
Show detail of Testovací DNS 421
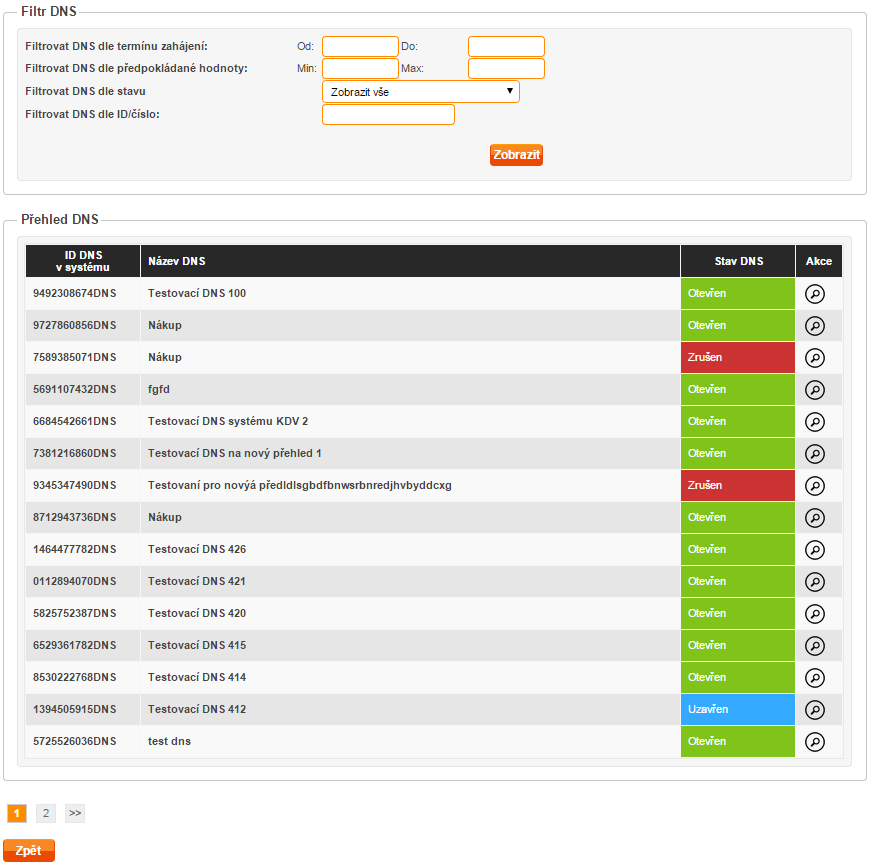[x=815, y=581]
